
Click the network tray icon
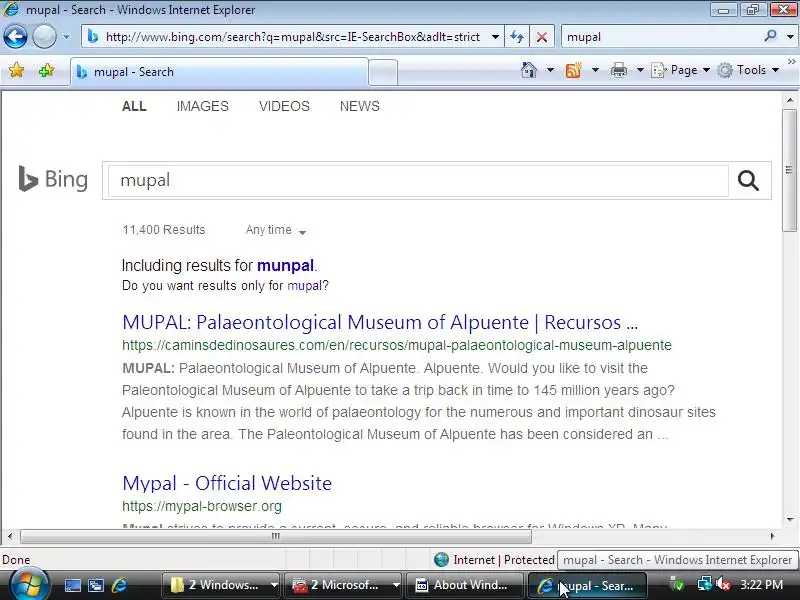[x=704, y=584]
